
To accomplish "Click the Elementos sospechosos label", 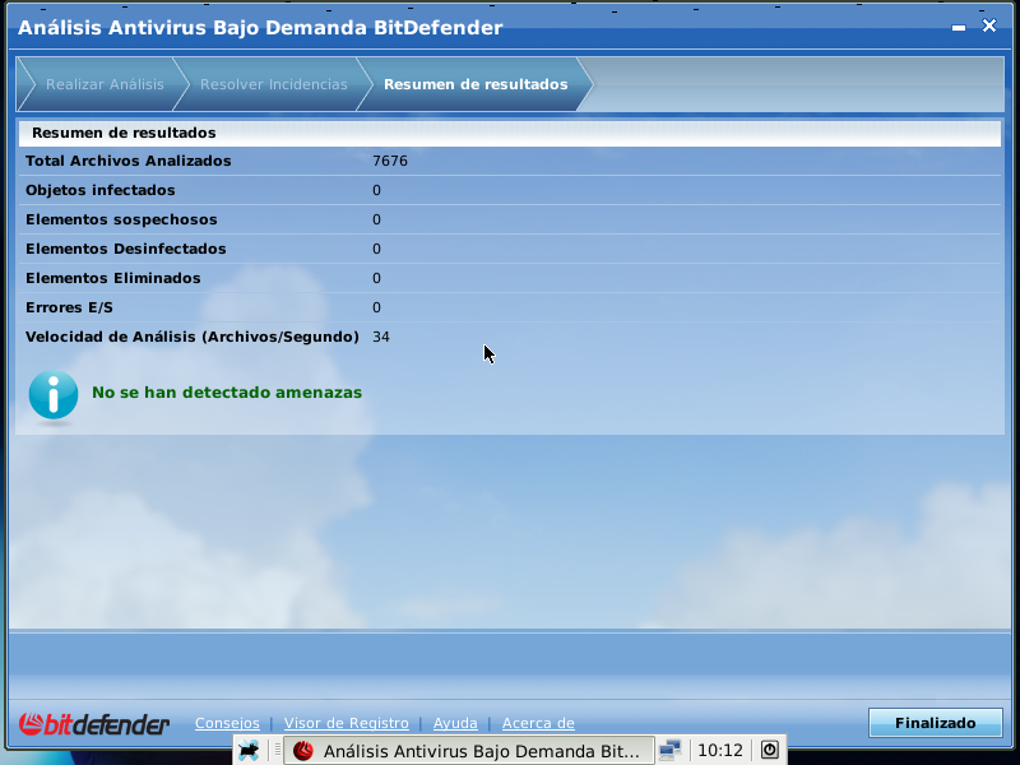I will (x=121, y=220).
